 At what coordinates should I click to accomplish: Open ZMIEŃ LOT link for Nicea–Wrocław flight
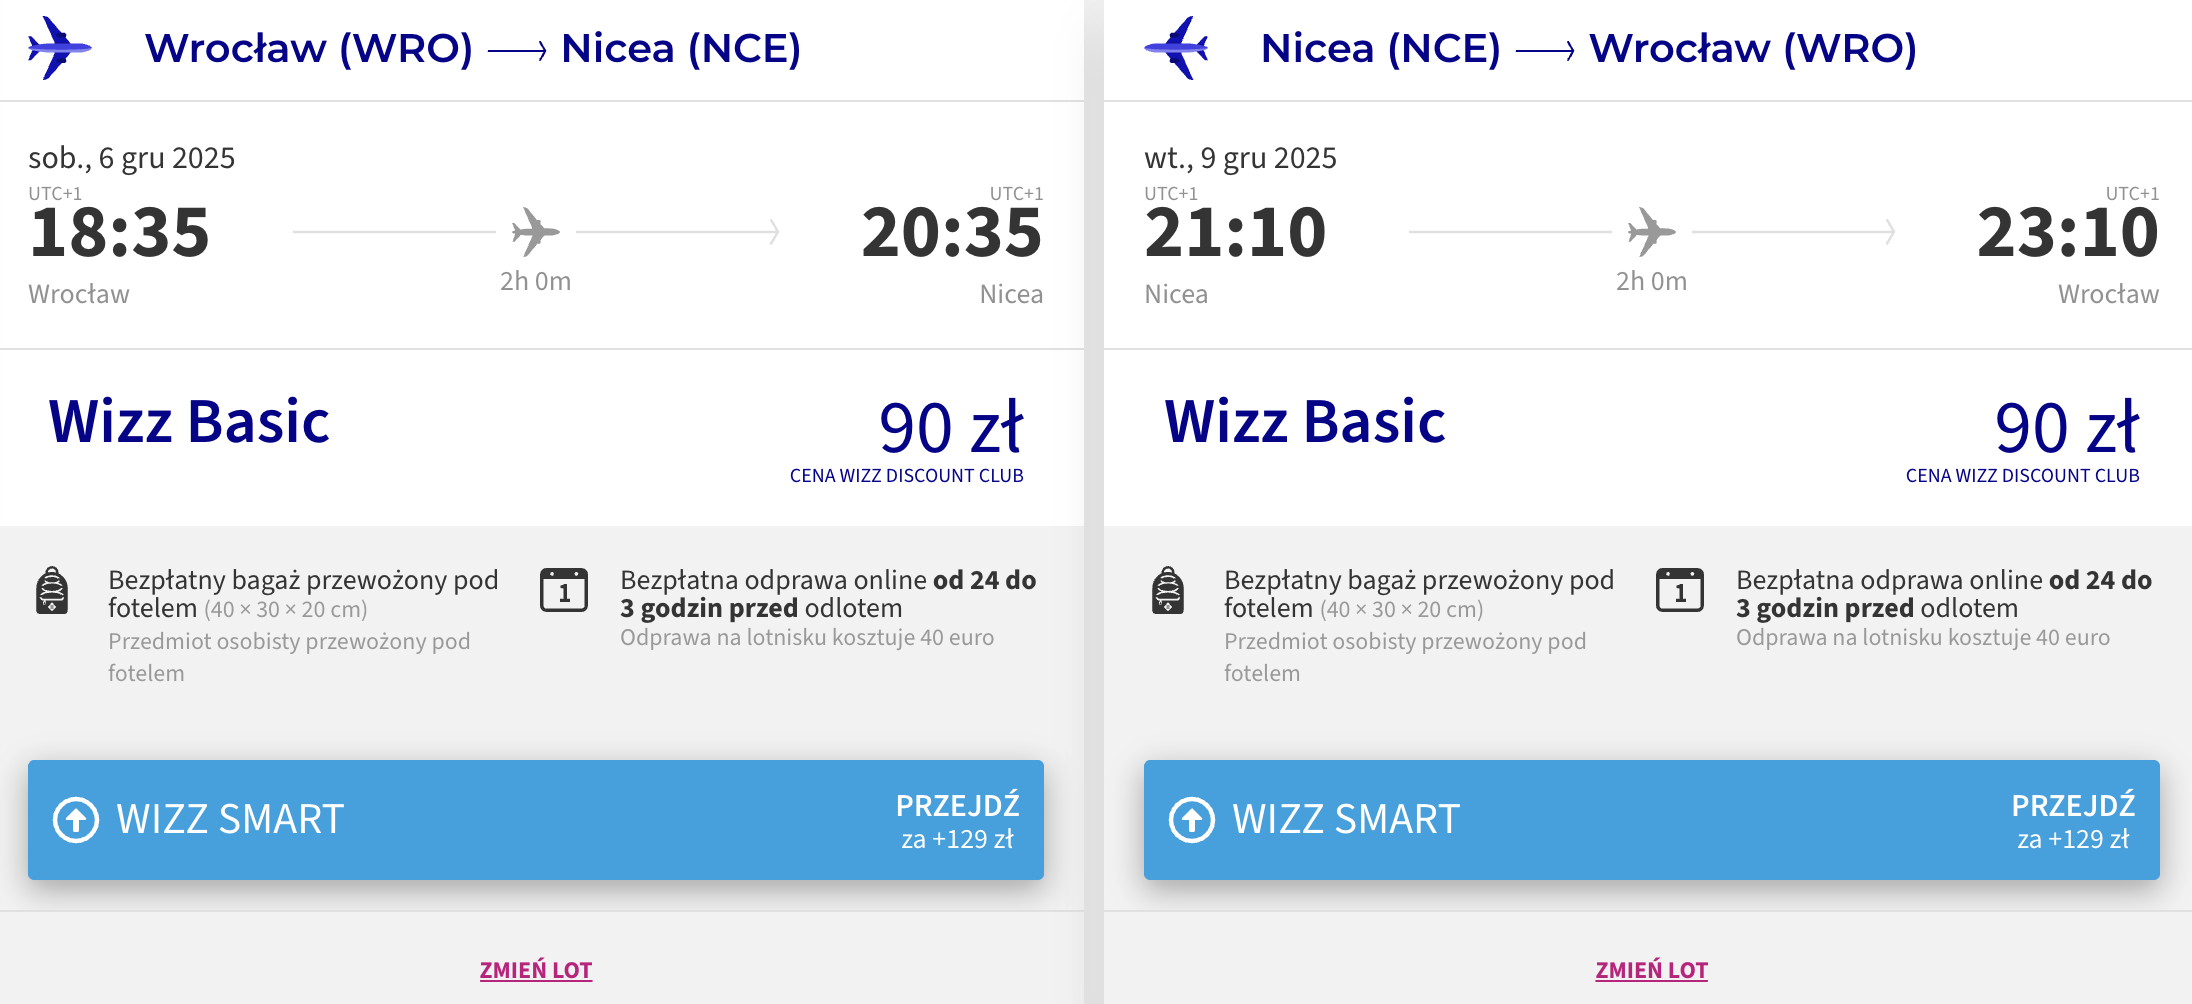pyautogui.click(x=1652, y=970)
